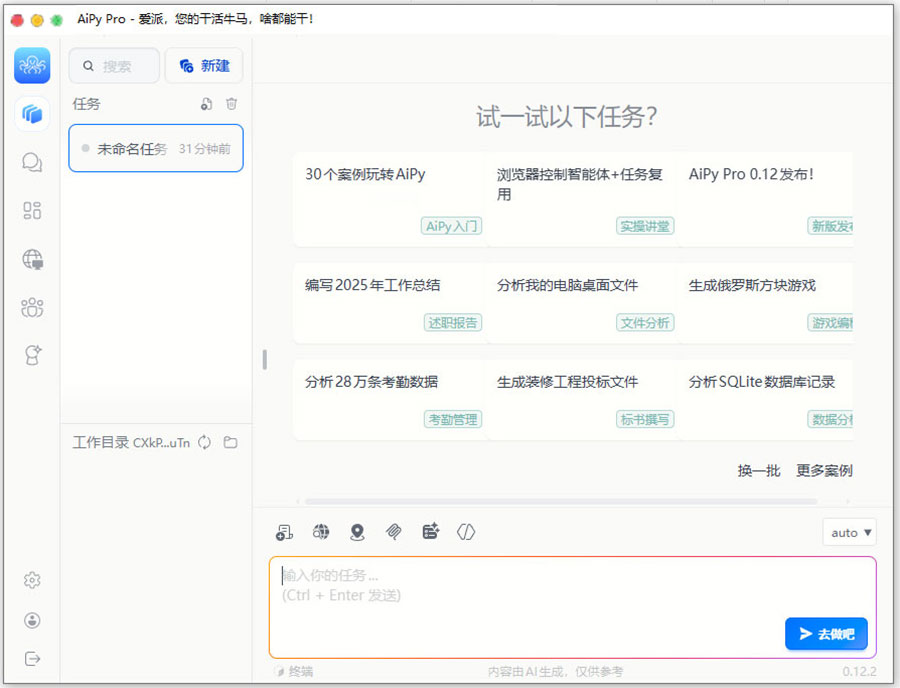Screen dimensions: 900x688
Task: Open the working directory folder icon
Action: tap(231, 442)
